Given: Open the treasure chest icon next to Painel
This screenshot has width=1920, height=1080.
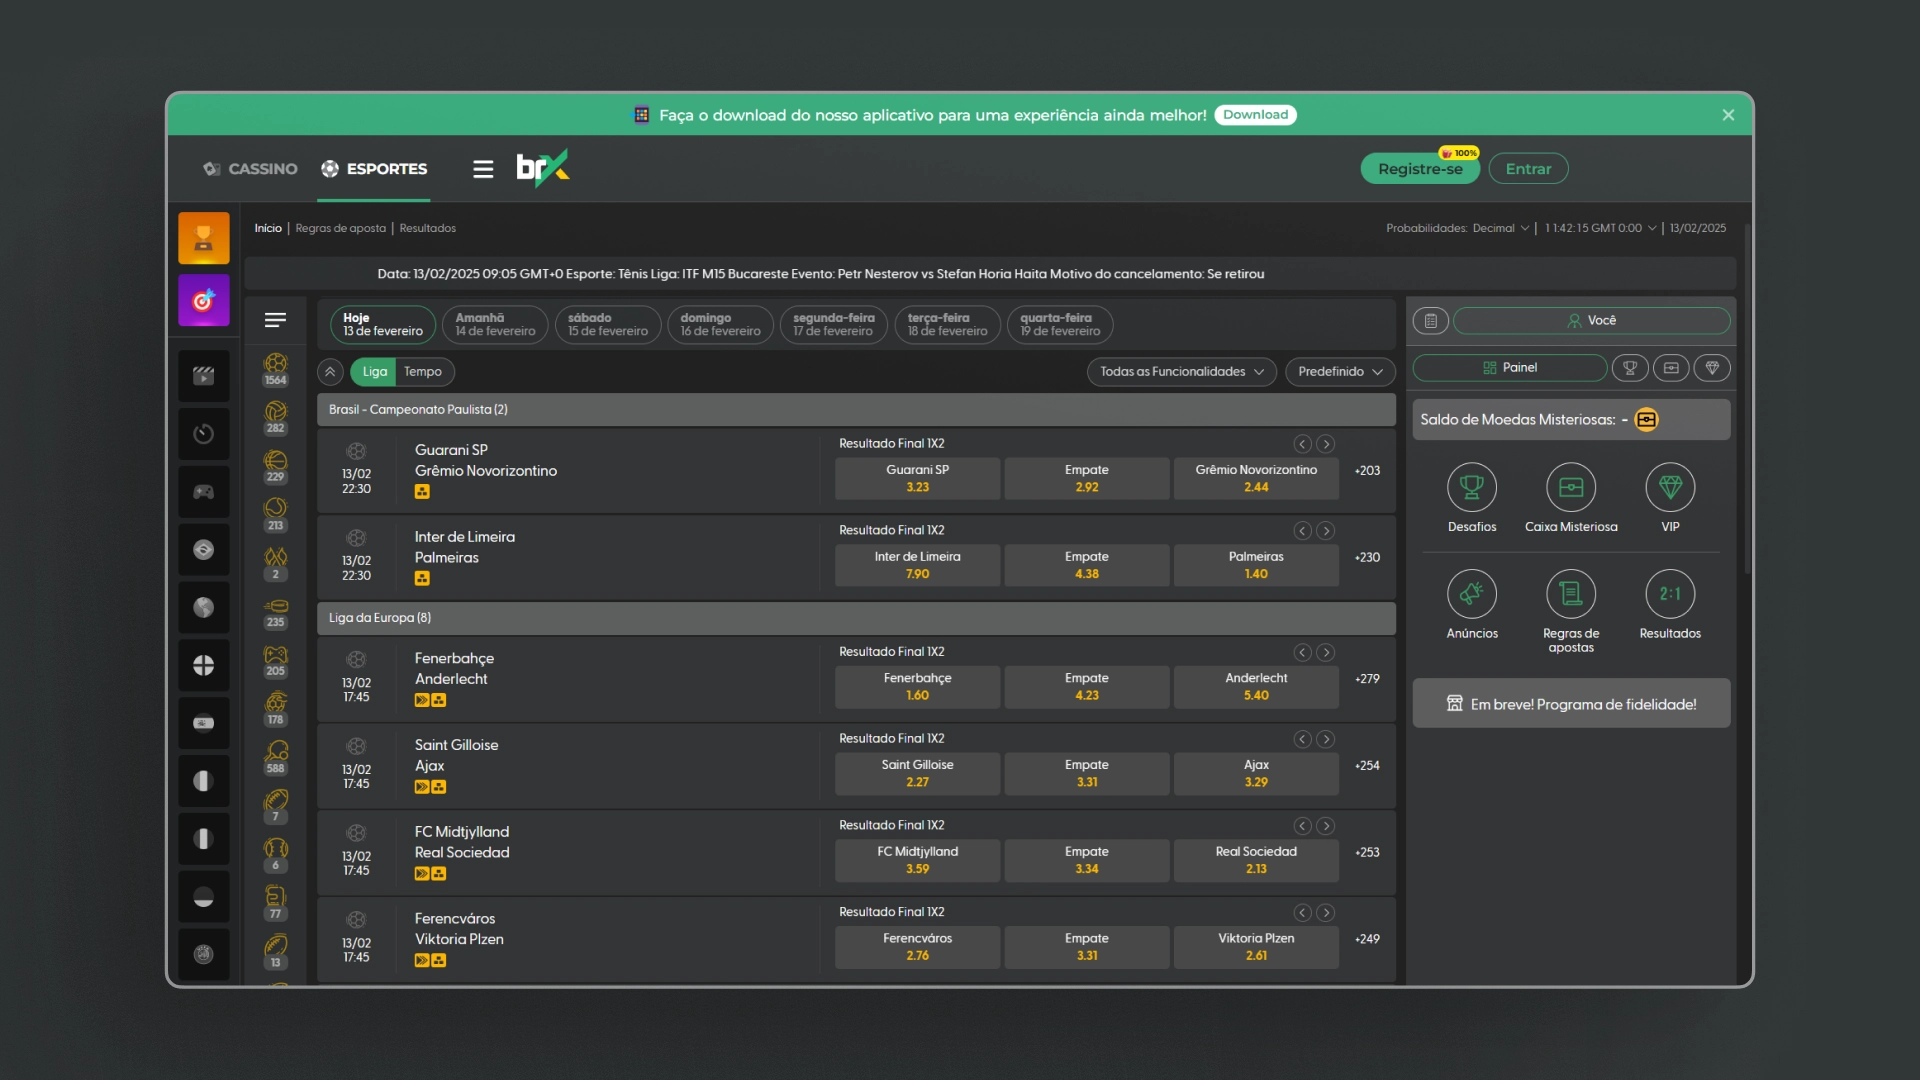Looking at the screenshot, I should pos(1671,368).
